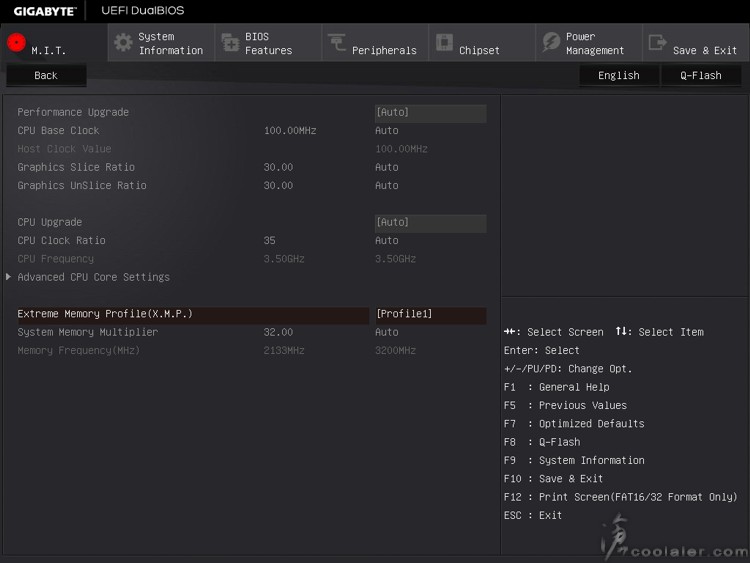
Task: Select CPU Clock Ratio Auto value
Action: pyautogui.click(x=386, y=241)
